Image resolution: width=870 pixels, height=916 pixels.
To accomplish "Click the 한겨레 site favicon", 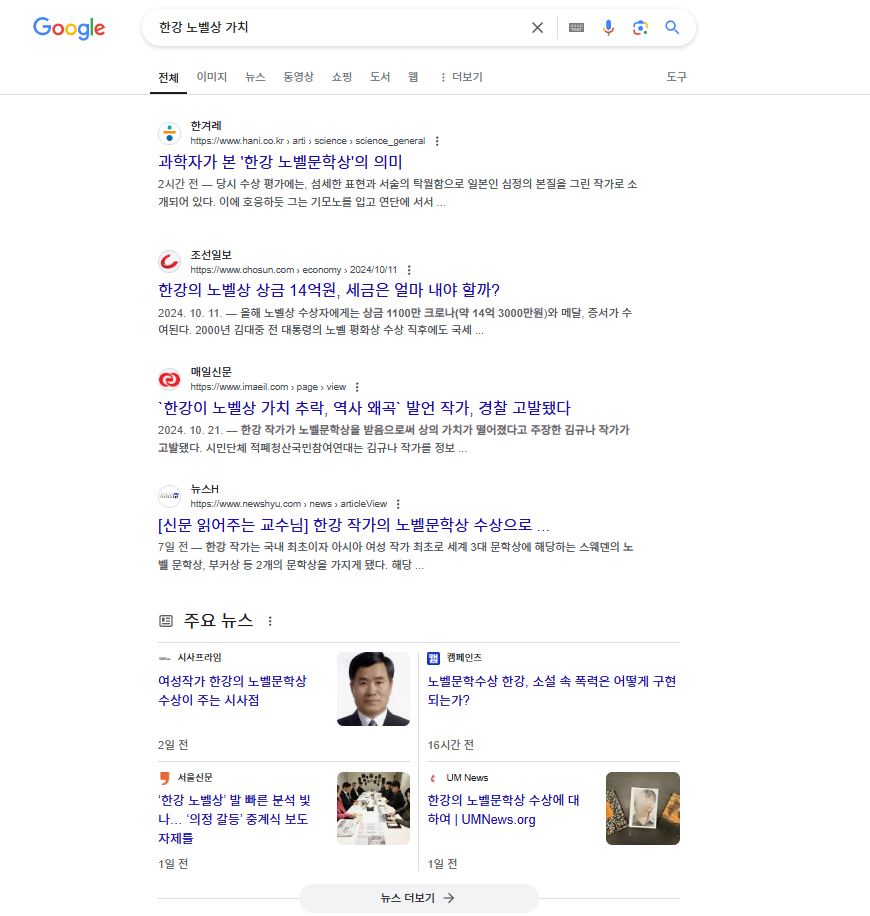I will pyautogui.click(x=169, y=133).
